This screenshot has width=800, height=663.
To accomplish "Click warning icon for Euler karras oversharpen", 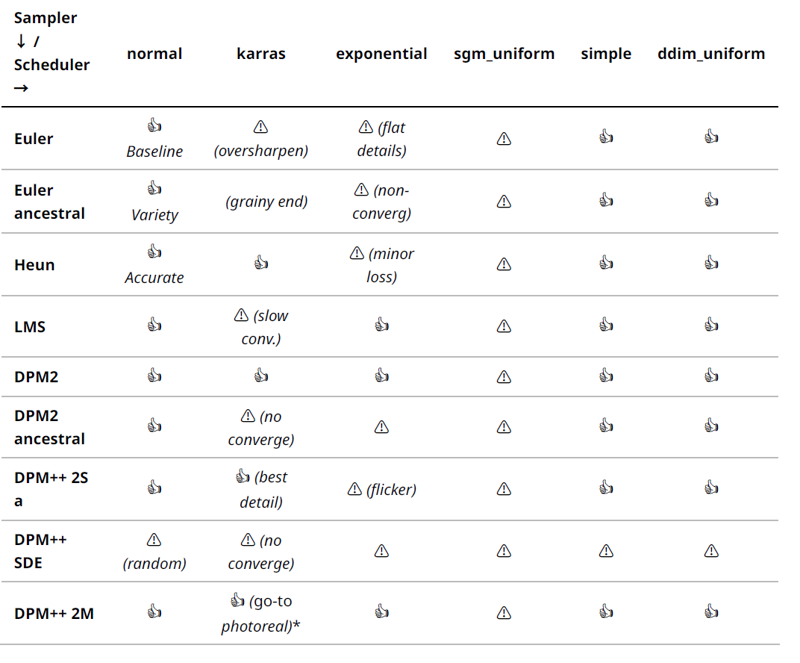I will 261,127.
